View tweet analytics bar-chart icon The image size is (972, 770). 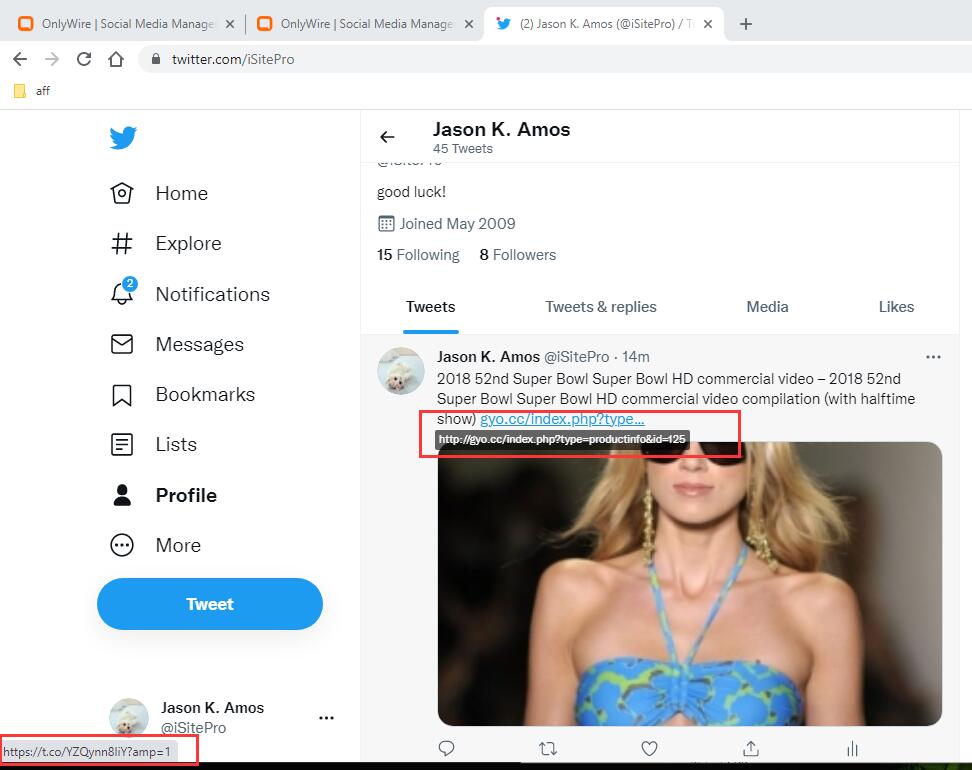tap(852, 748)
